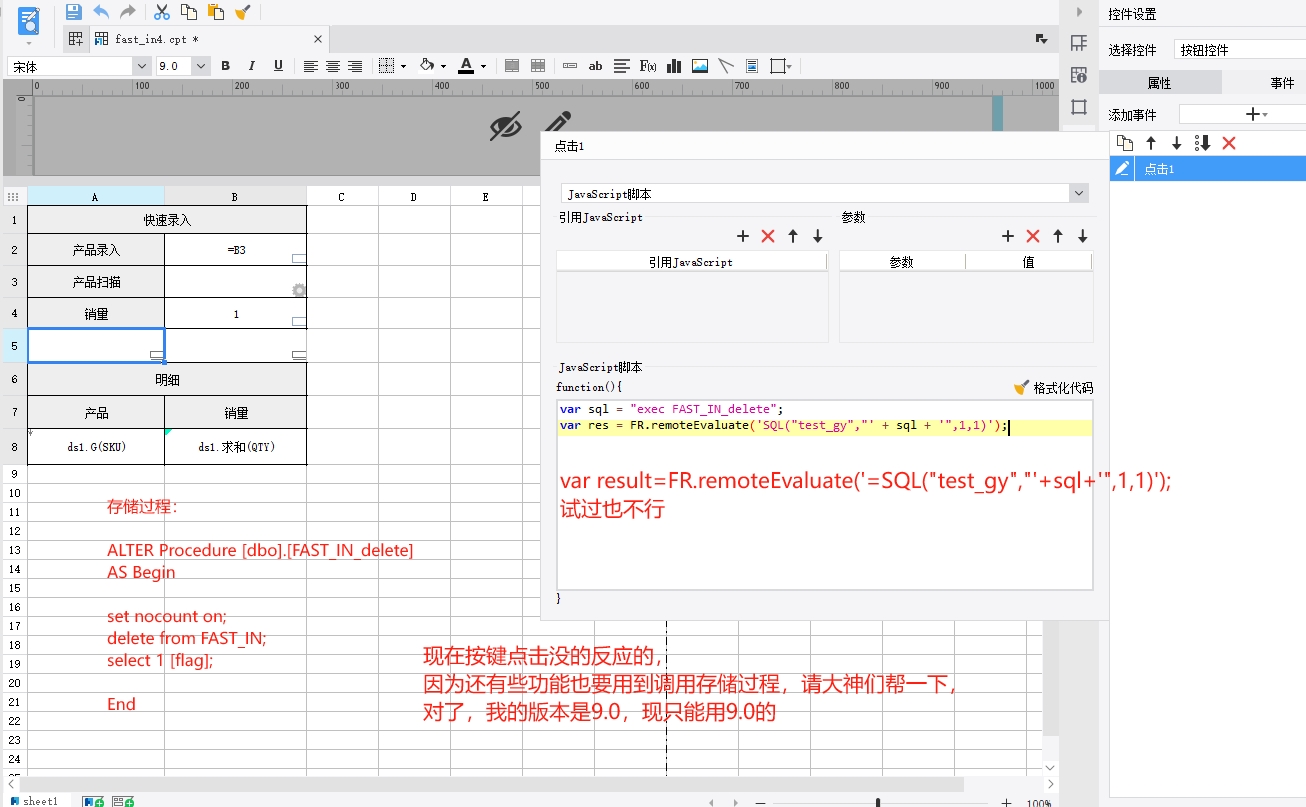This screenshot has width=1306, height=807.
Task: Insert an image into the cell
Action: (x=700, y=66)
